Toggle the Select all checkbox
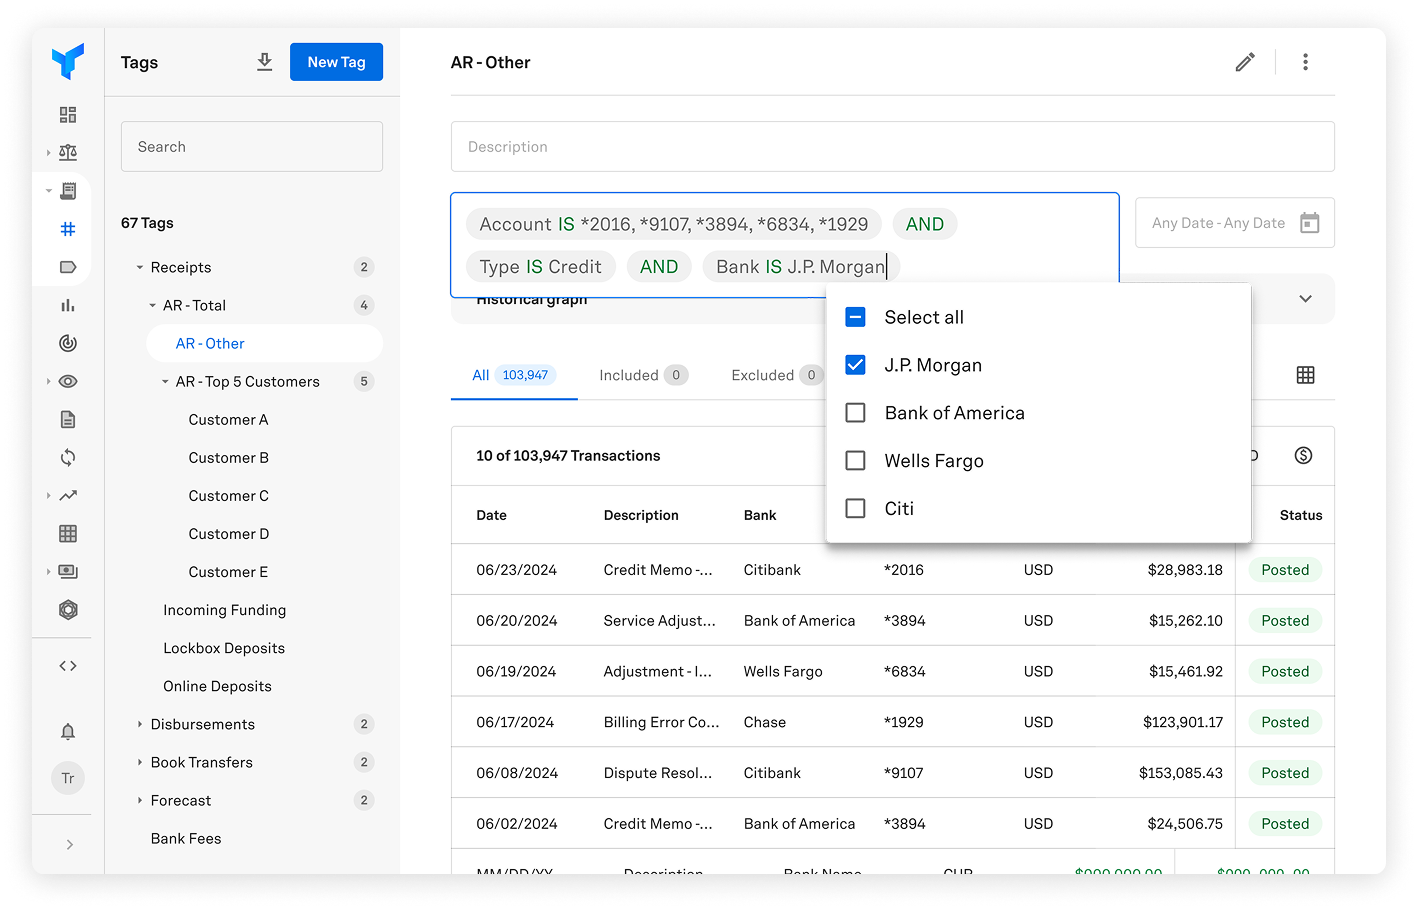1418x911 pixels. (855, 317)
